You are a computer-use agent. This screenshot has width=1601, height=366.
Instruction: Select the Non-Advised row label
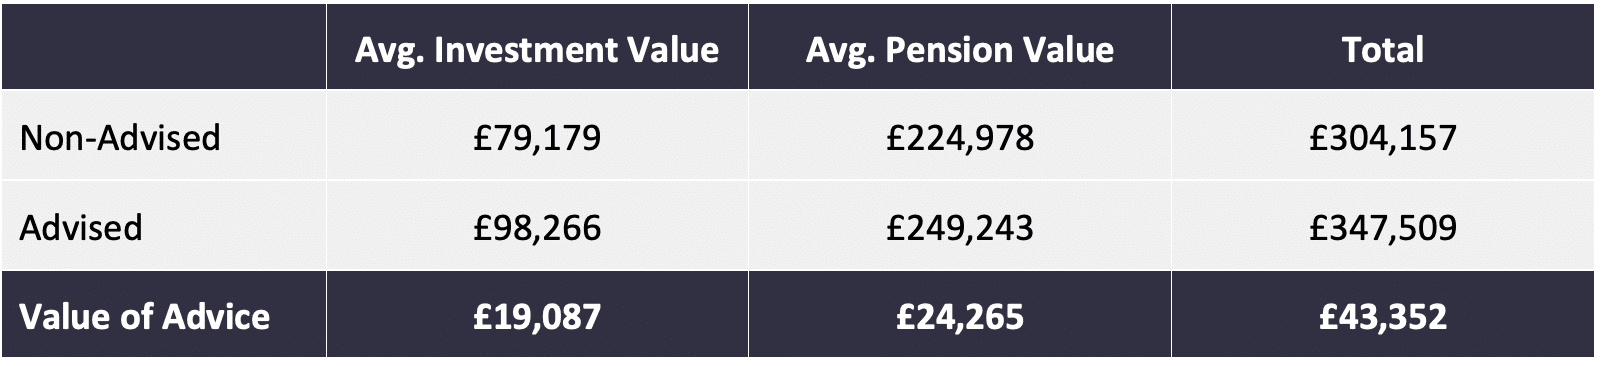tap(120, 137)
